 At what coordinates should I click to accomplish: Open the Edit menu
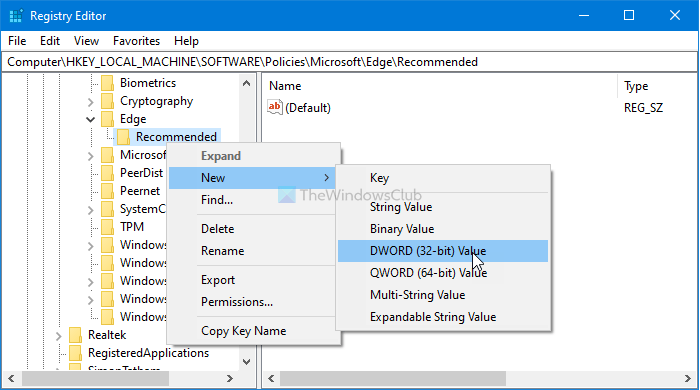[50, 41]
